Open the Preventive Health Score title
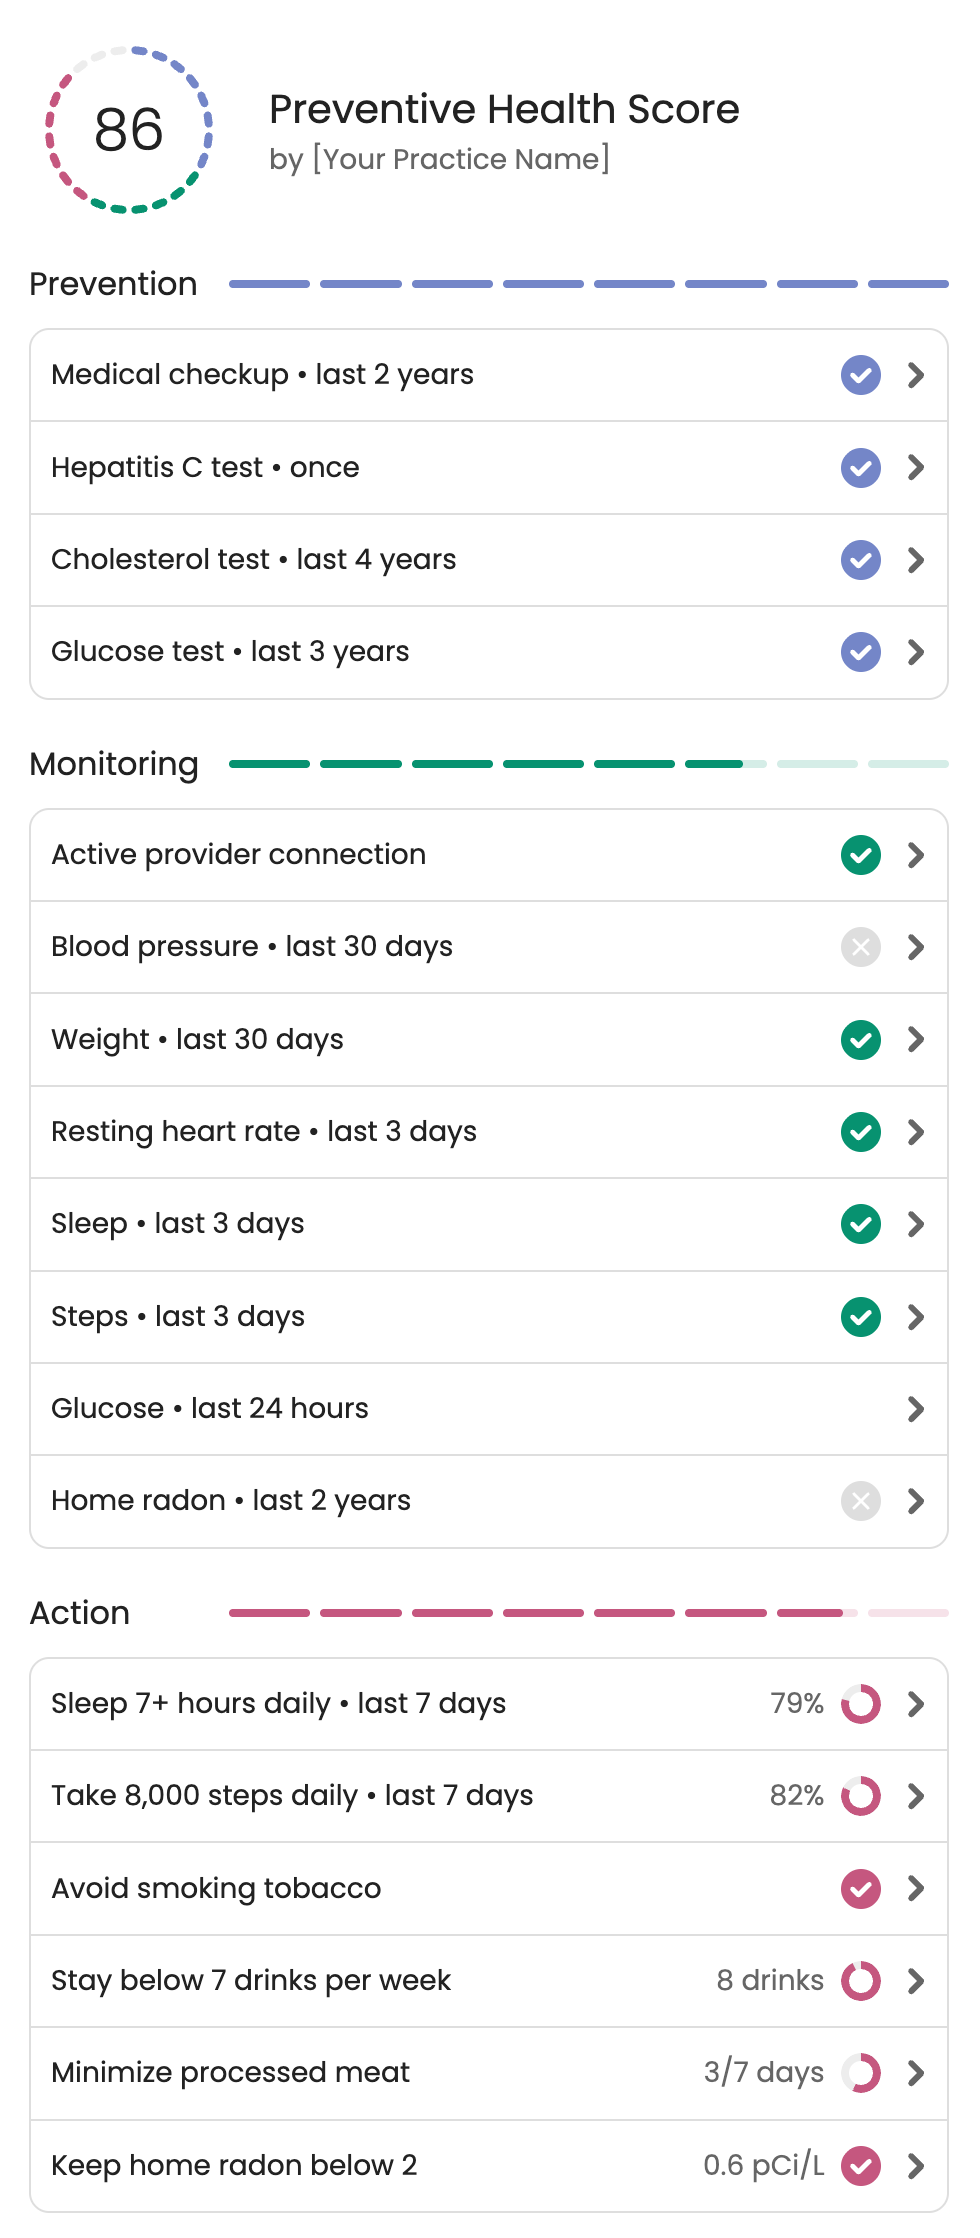The width and height of the screenshot is (980, 2238). pyautogui.click(x=504, y=109)
